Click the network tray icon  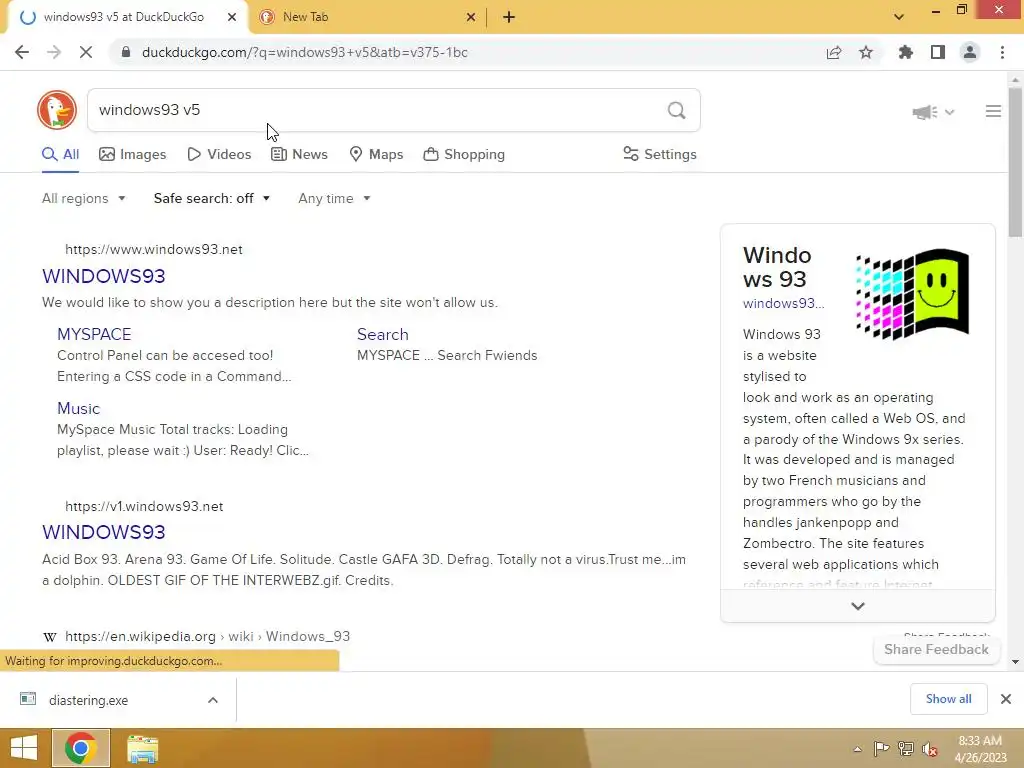(x=906, y=749)
